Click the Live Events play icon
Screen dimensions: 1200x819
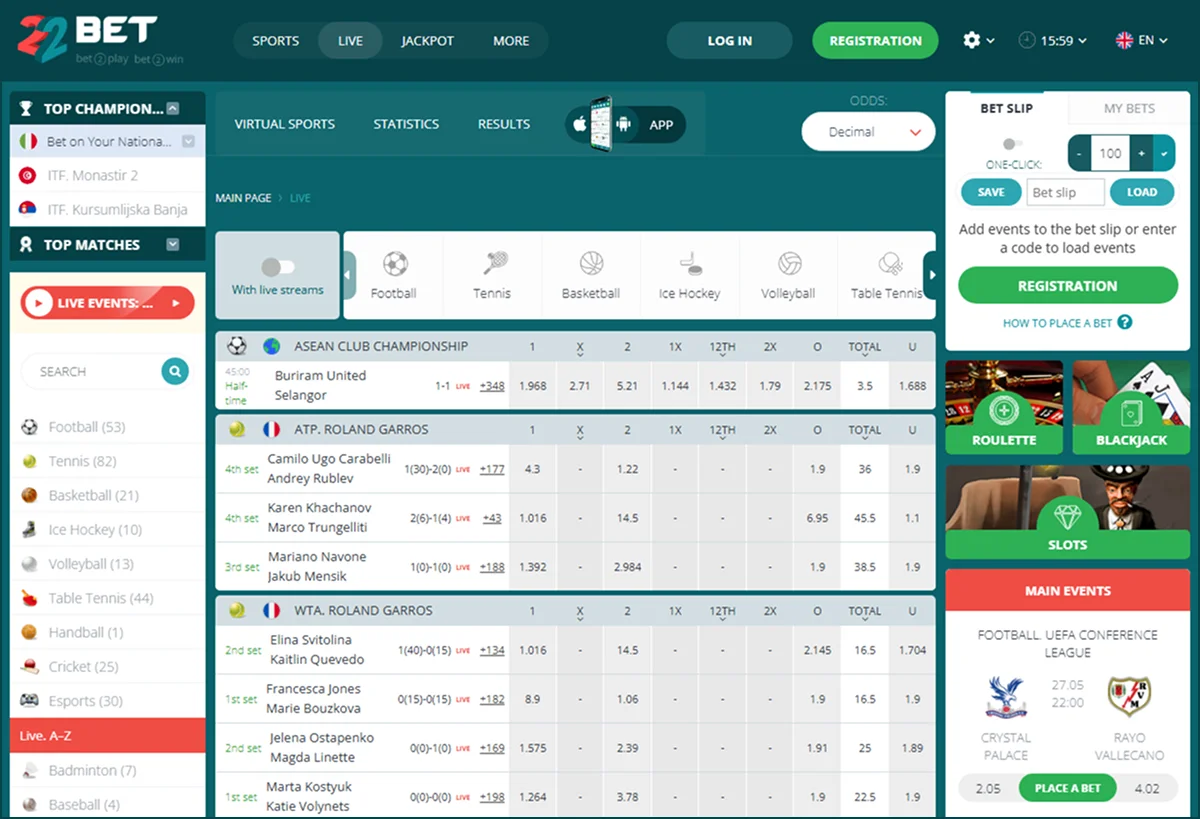pyautogui.click(x=39, y=303)
